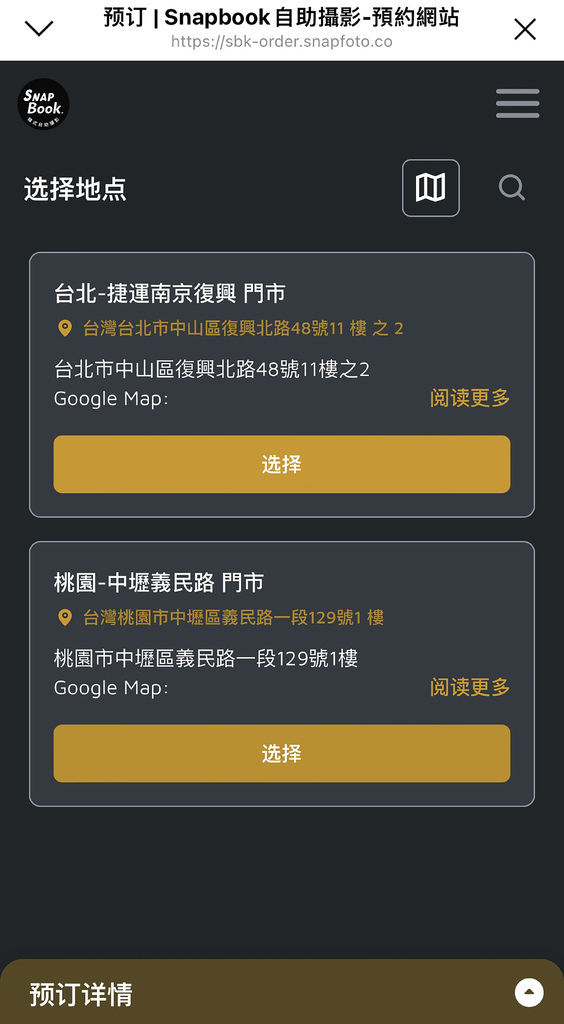Tap the 选择地点 heading

point(75,189)
